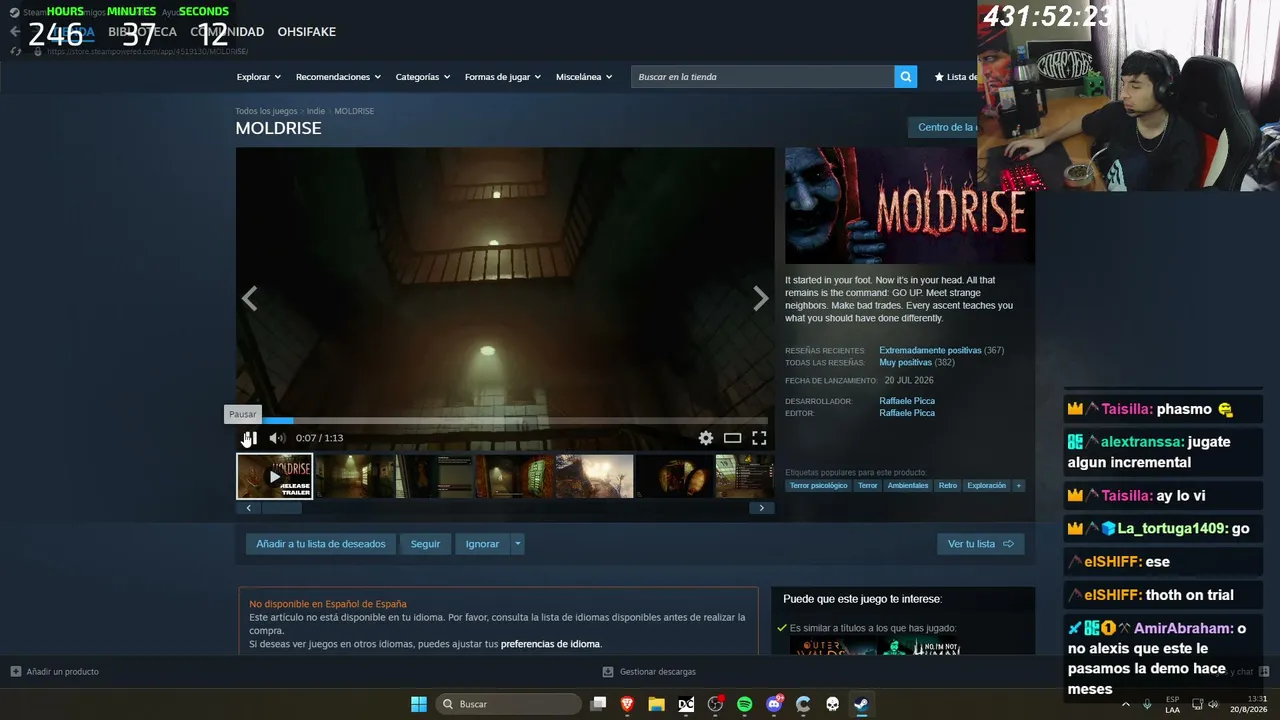Image resolution: width=1280 pixels, height=720 pixels.
Task: Focus the Buscar en la tienda field
Action: 763,77
